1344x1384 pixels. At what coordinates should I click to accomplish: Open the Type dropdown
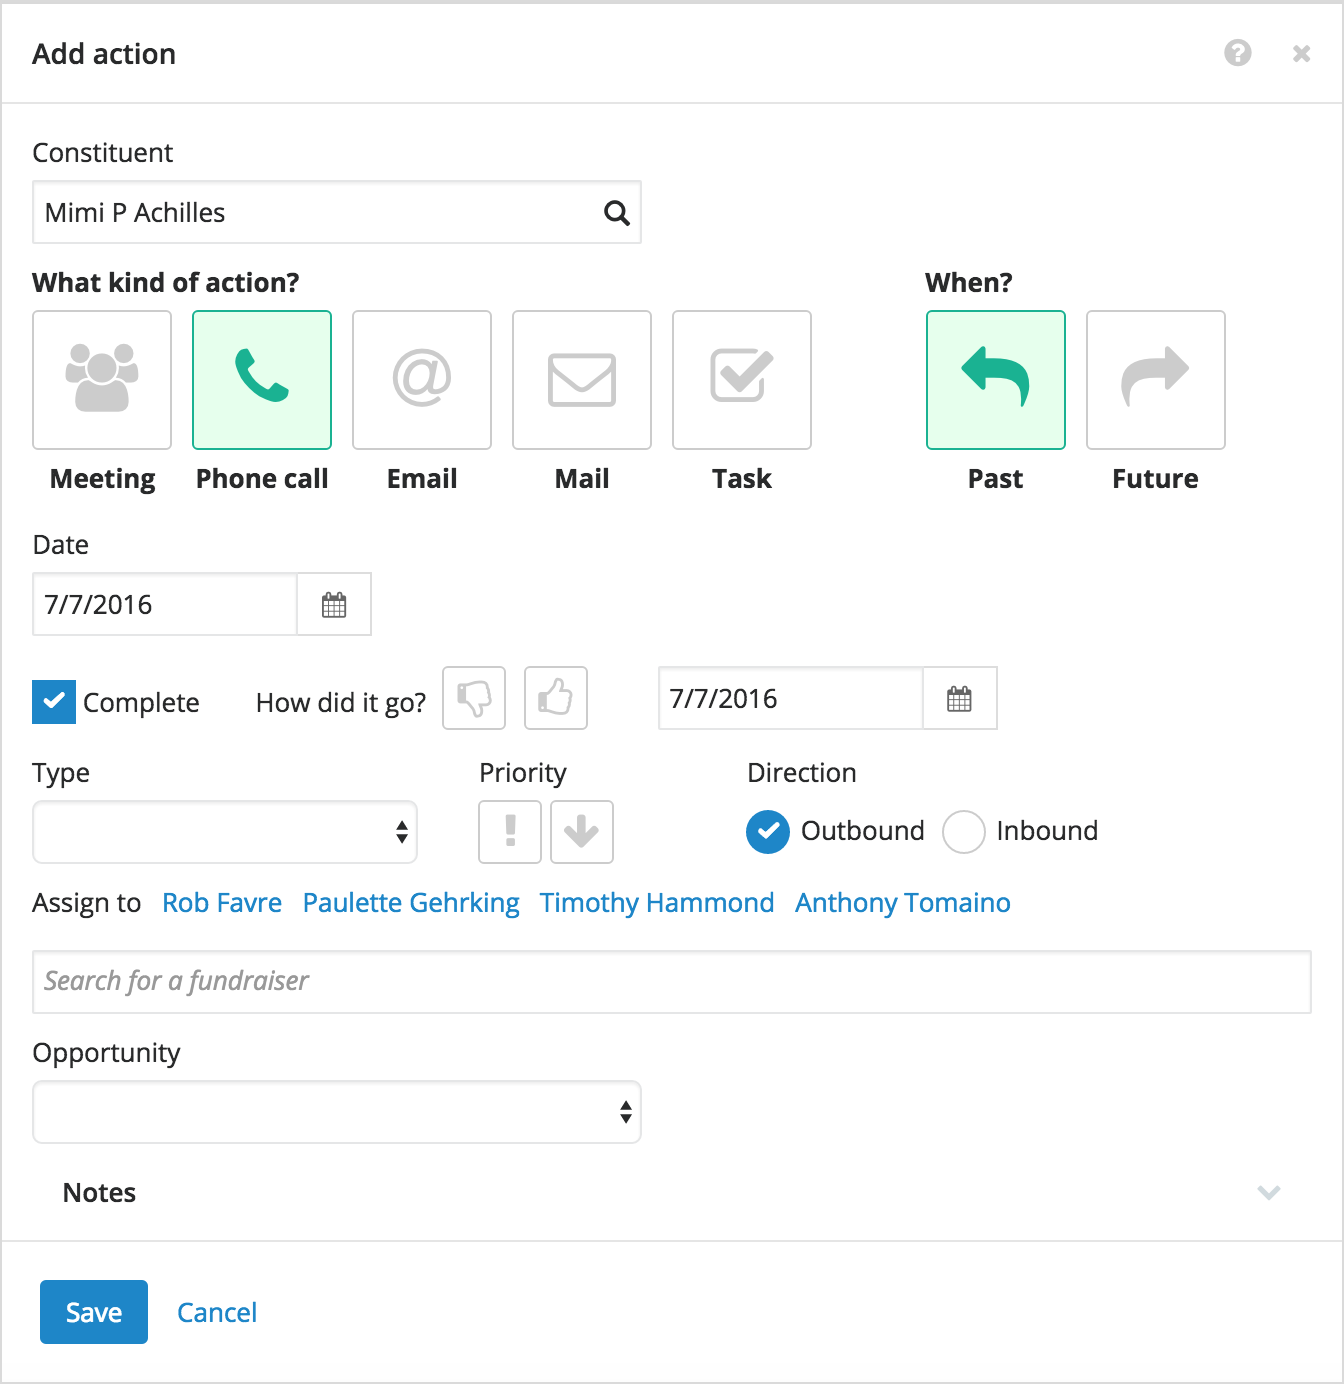[225, 832]
